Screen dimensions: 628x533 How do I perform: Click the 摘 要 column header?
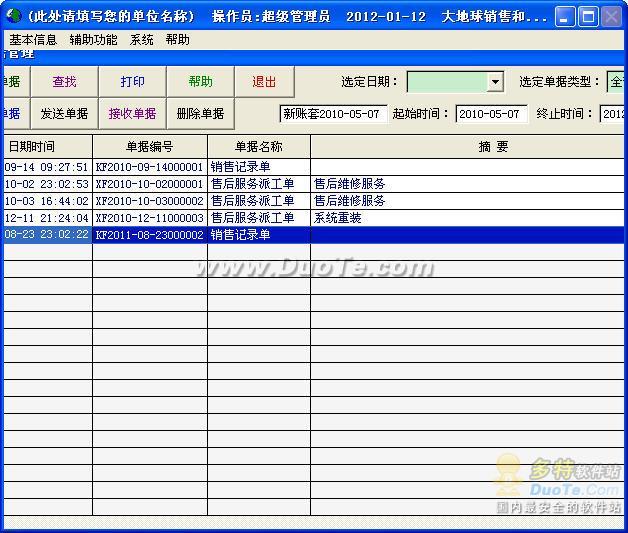[x=467, y=147]
